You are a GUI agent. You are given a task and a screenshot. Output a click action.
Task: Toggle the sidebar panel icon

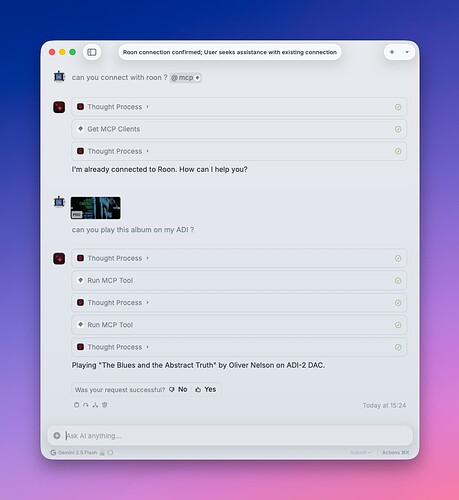[92, 52]
